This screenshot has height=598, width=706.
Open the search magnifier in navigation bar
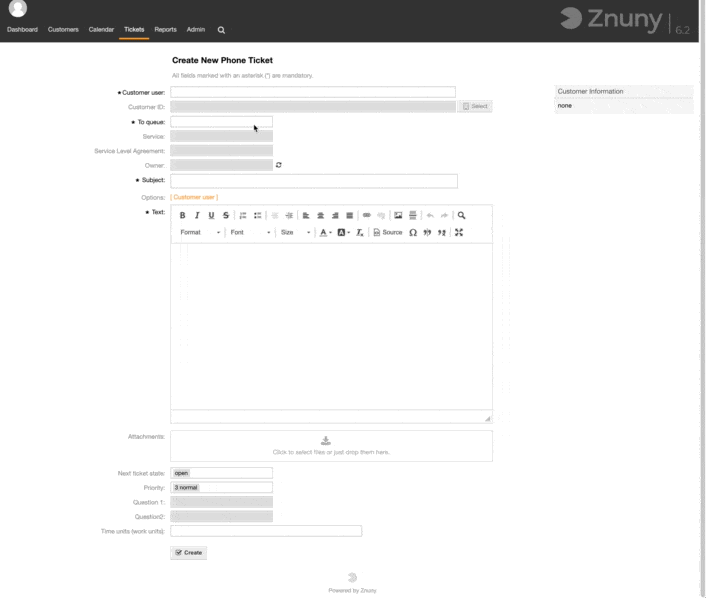(221, 30)
